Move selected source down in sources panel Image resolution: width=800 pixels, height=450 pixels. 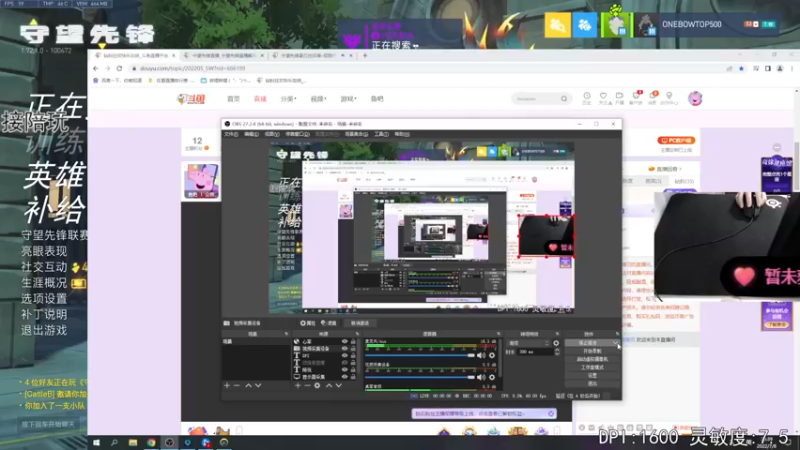338,386
